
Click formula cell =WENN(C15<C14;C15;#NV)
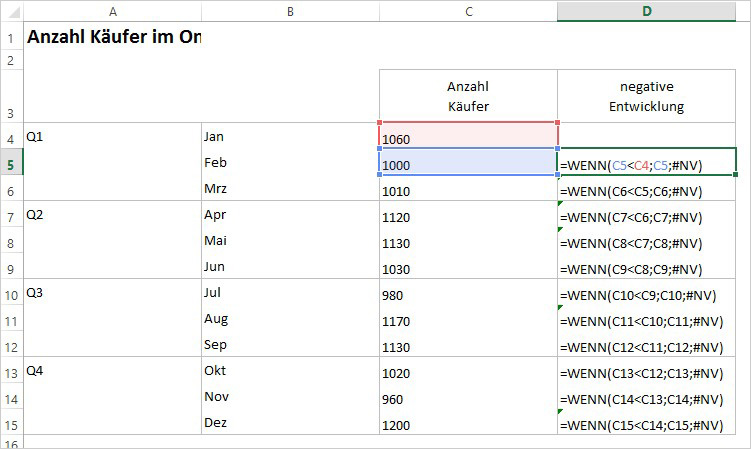[647, 422]
